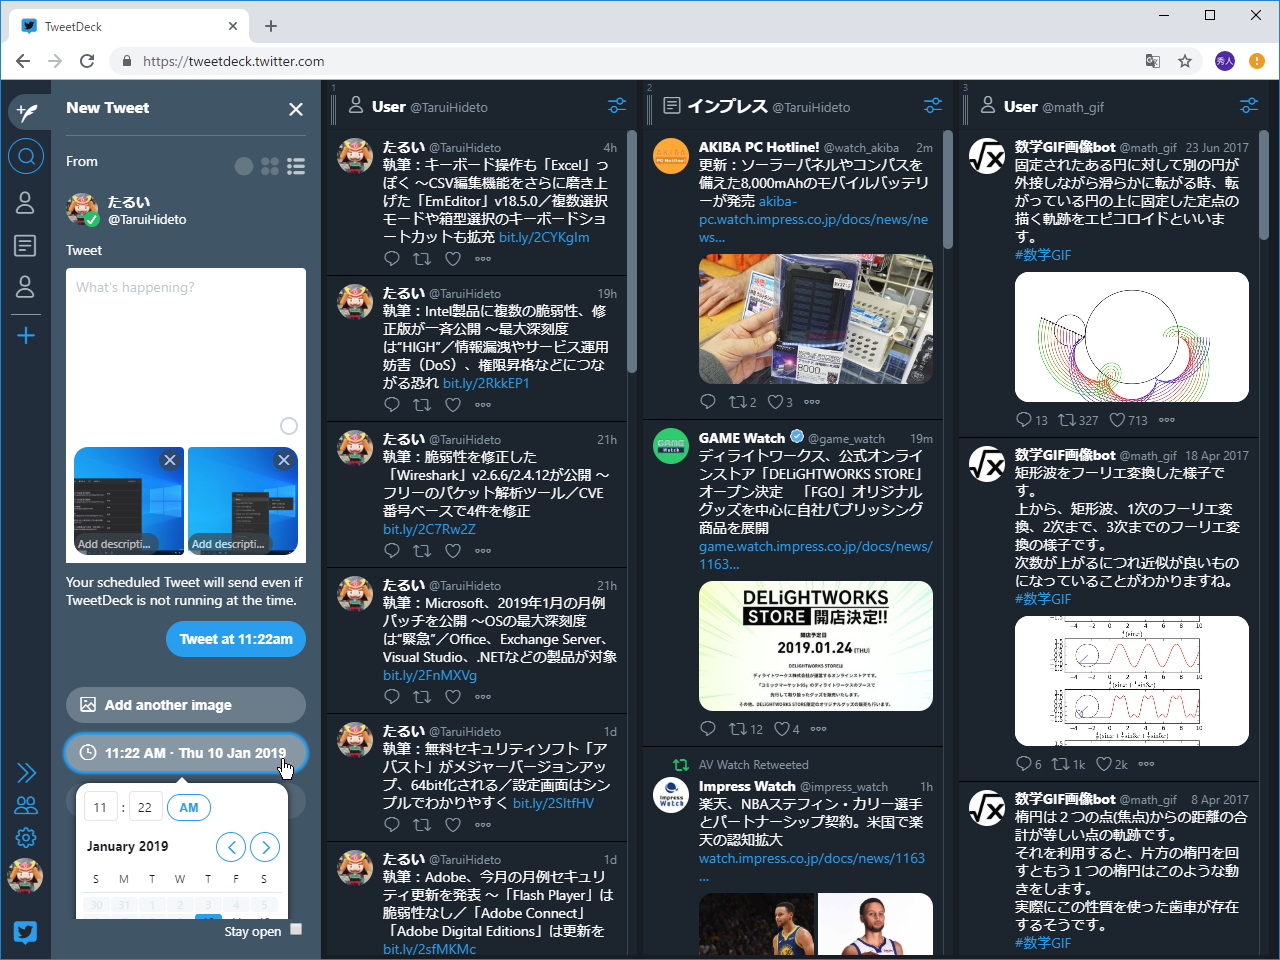Image resolution: width=1280 pixels, height=960 pixels.
Task: Add a new column using the plus icon
Action: point(26,336)
